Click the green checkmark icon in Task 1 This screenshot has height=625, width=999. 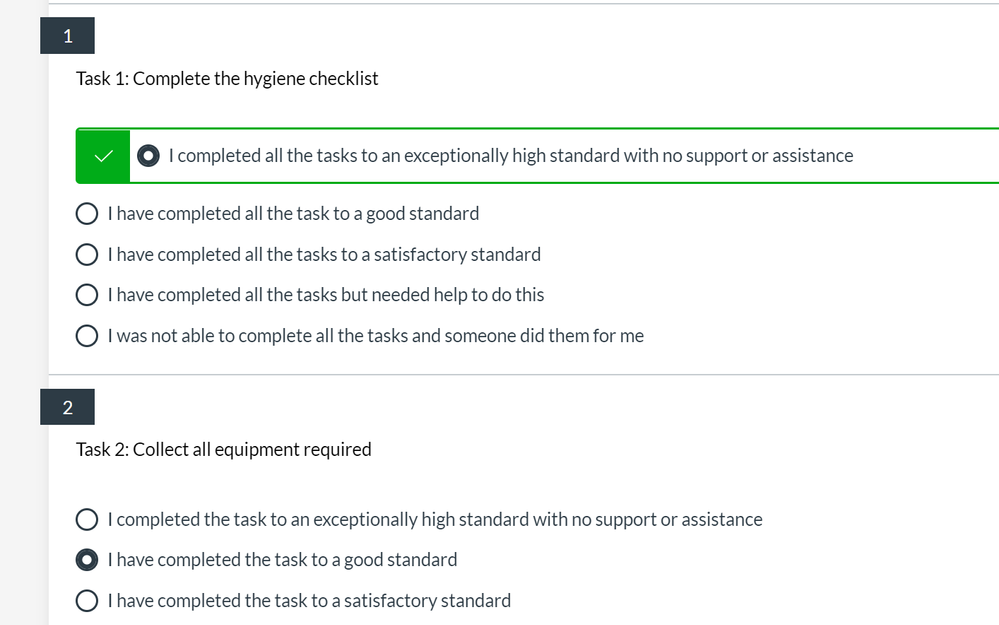tap(103, 156)
